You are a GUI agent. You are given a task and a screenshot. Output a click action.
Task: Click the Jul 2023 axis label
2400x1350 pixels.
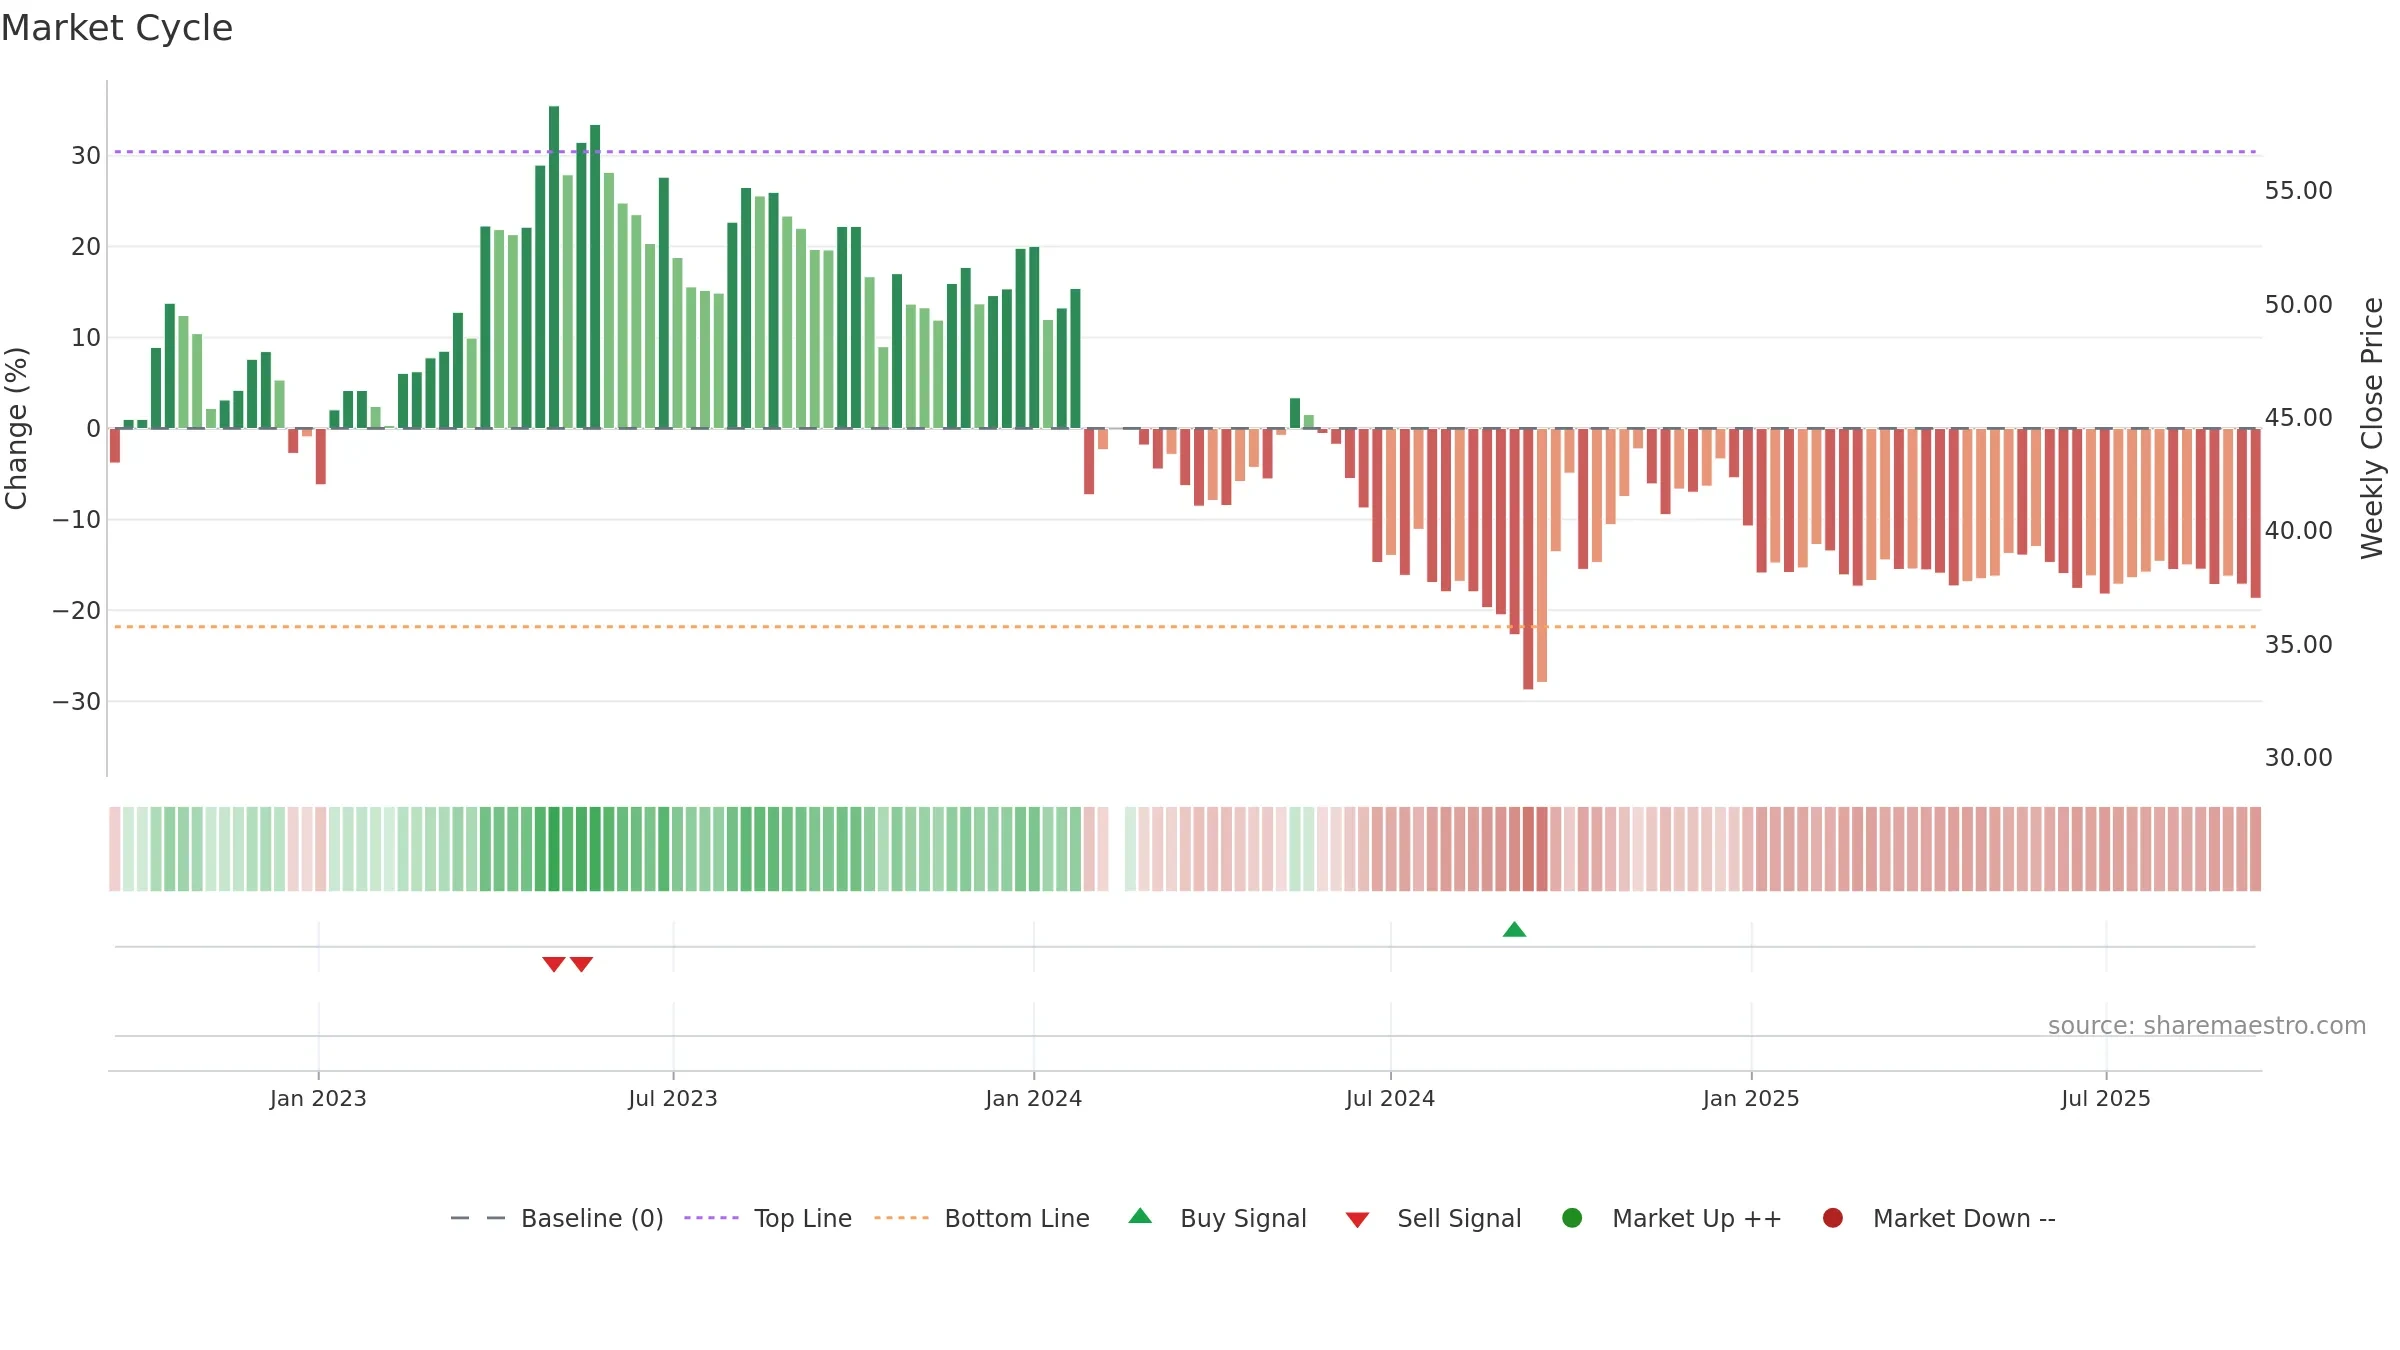point(673,1098)
